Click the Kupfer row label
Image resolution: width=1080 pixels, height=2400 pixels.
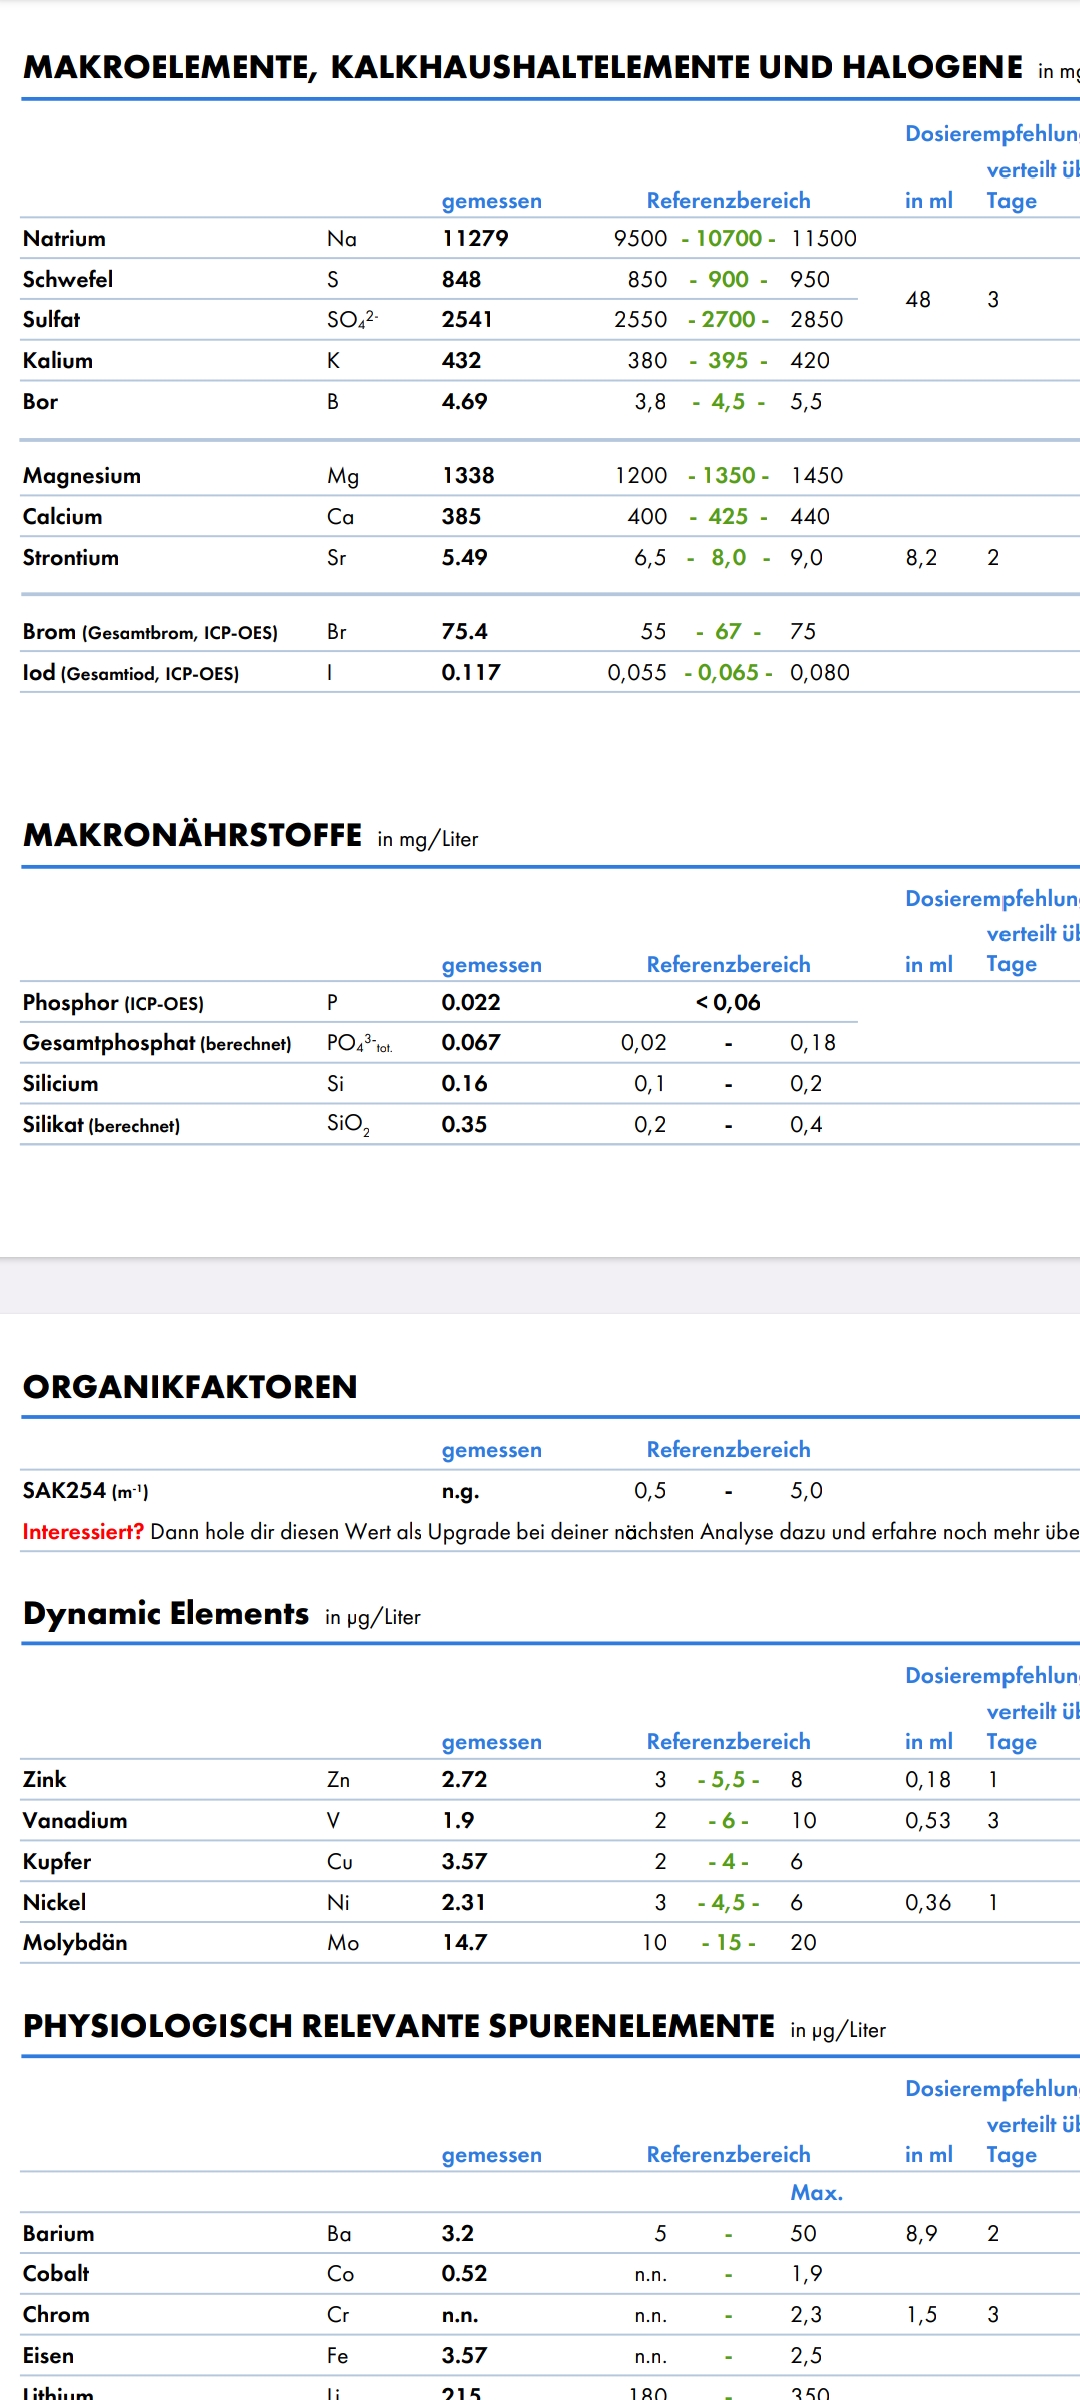point(57,1861)
